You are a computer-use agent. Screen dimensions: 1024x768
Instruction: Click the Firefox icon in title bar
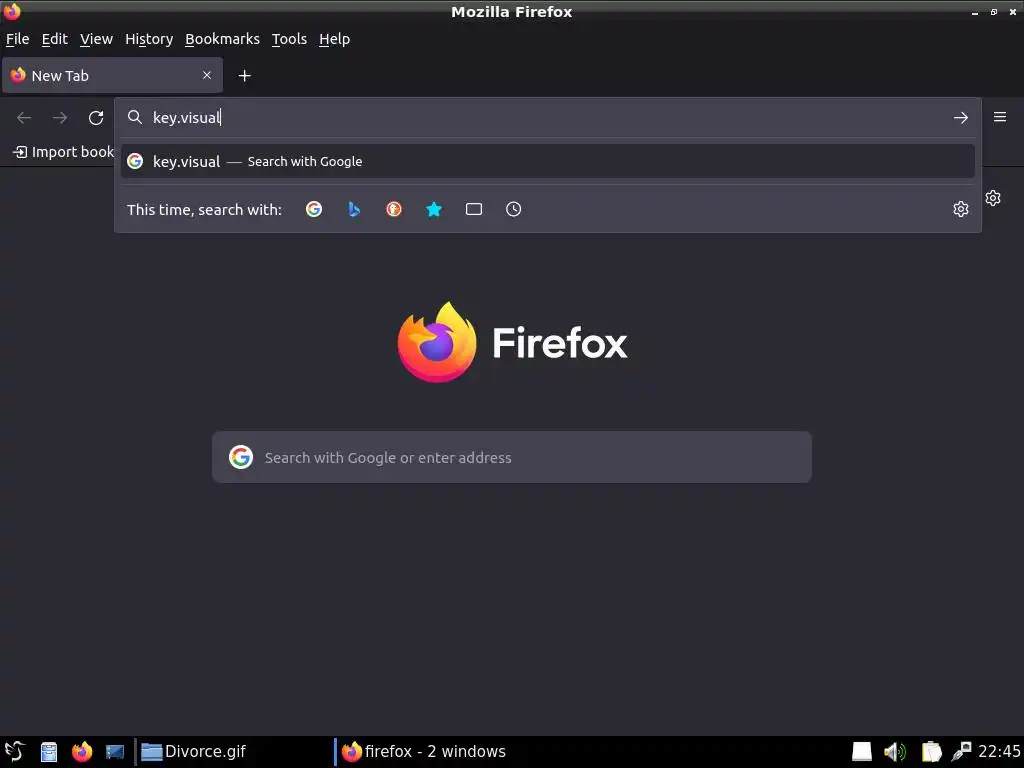point(12,11)
